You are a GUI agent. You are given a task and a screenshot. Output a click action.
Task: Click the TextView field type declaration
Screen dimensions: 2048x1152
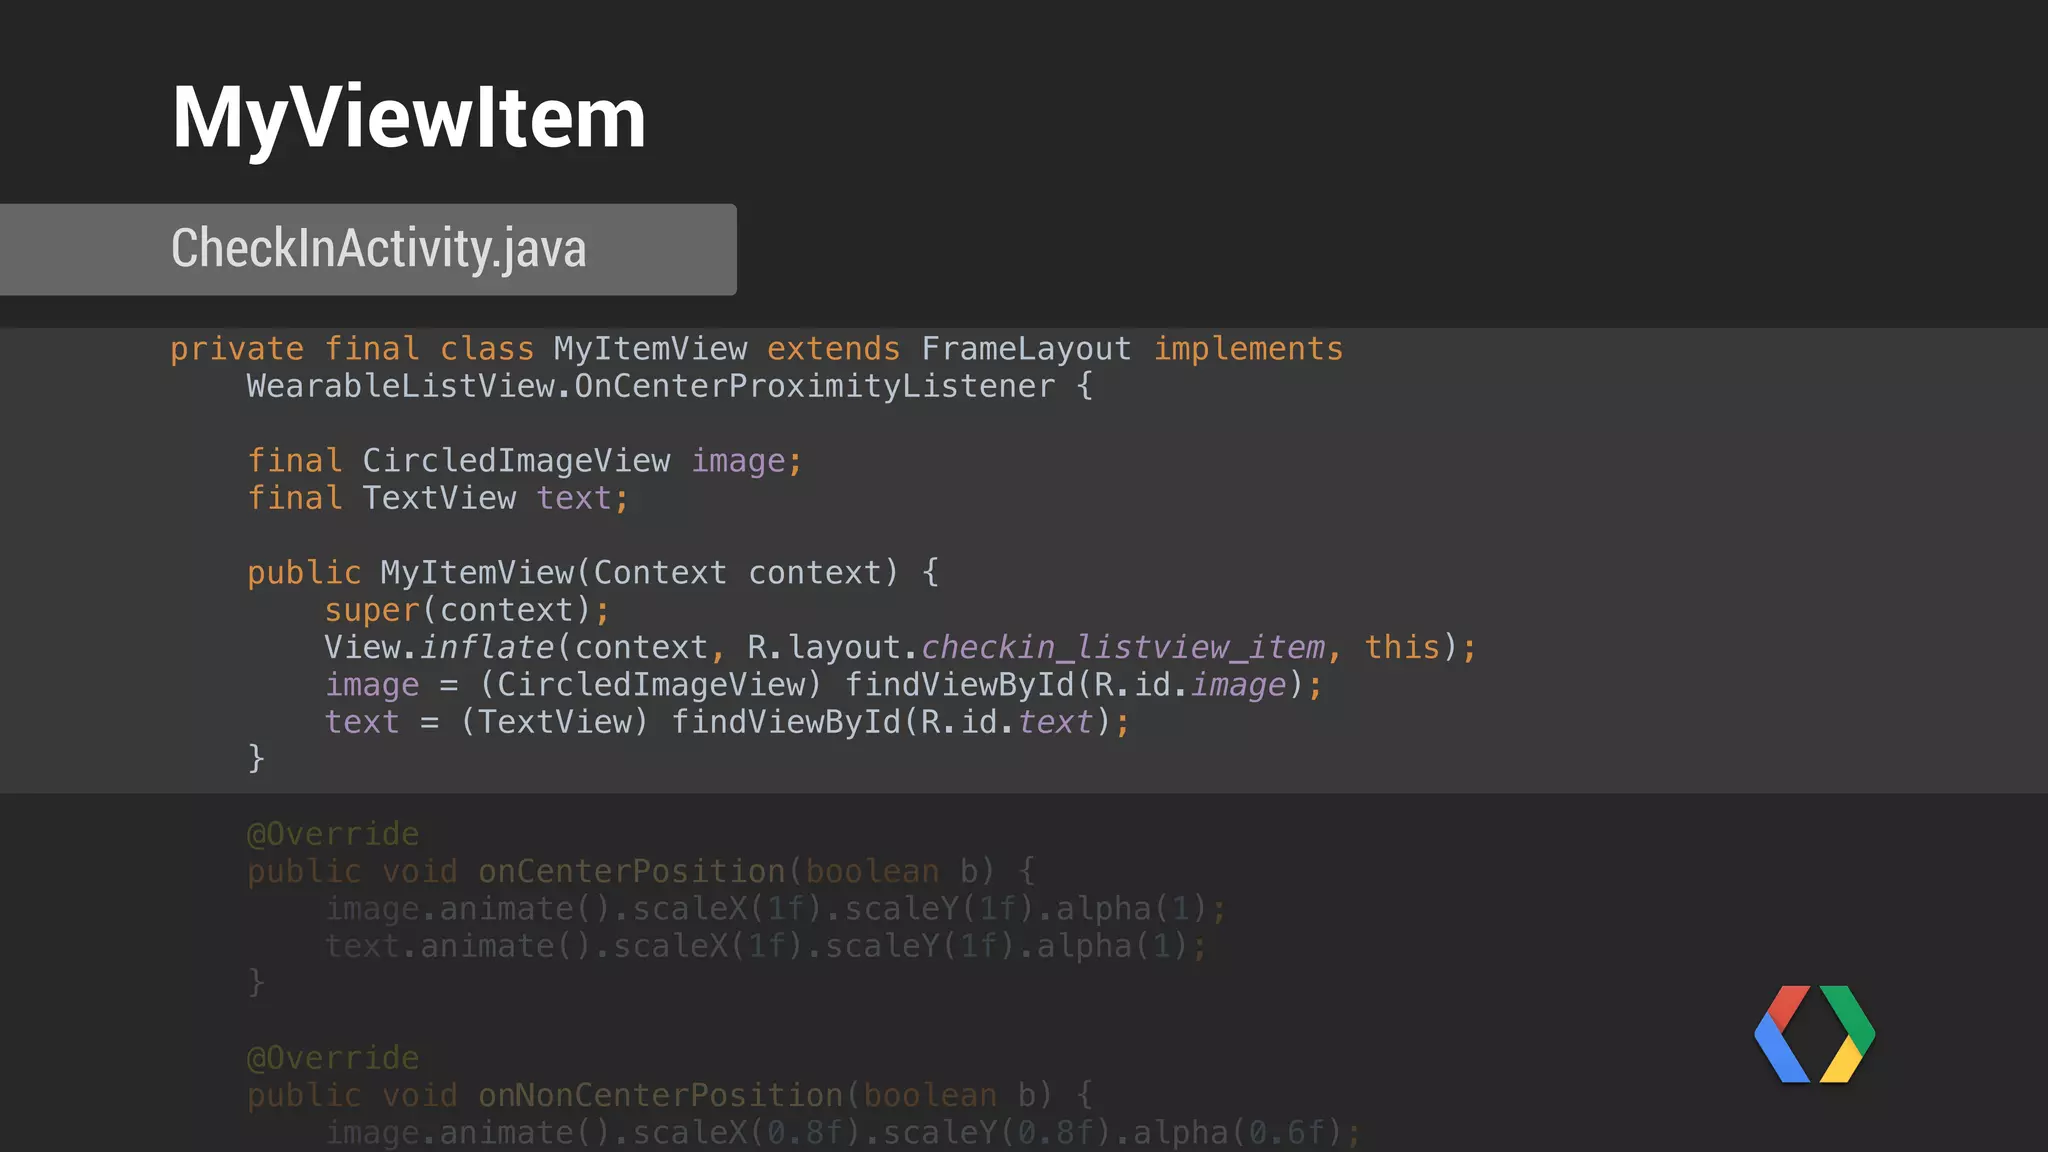pyautogui.click(x=439, y=498)
